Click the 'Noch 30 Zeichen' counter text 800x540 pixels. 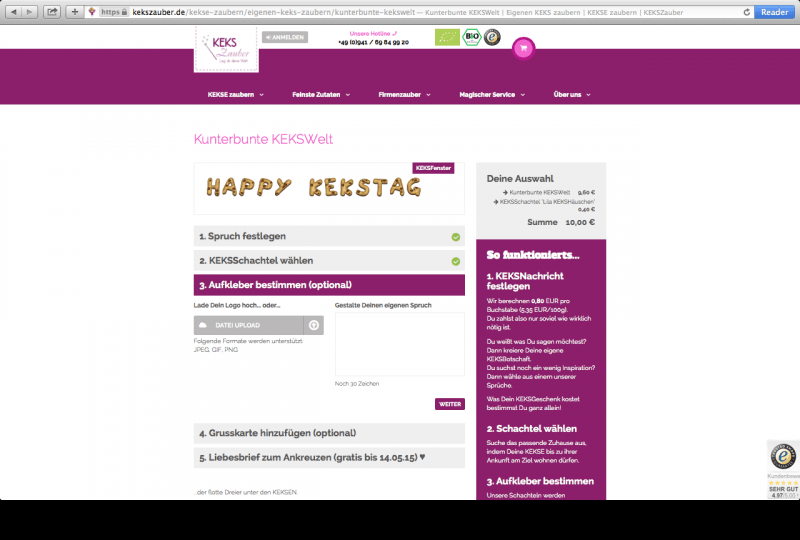(357, 384)
